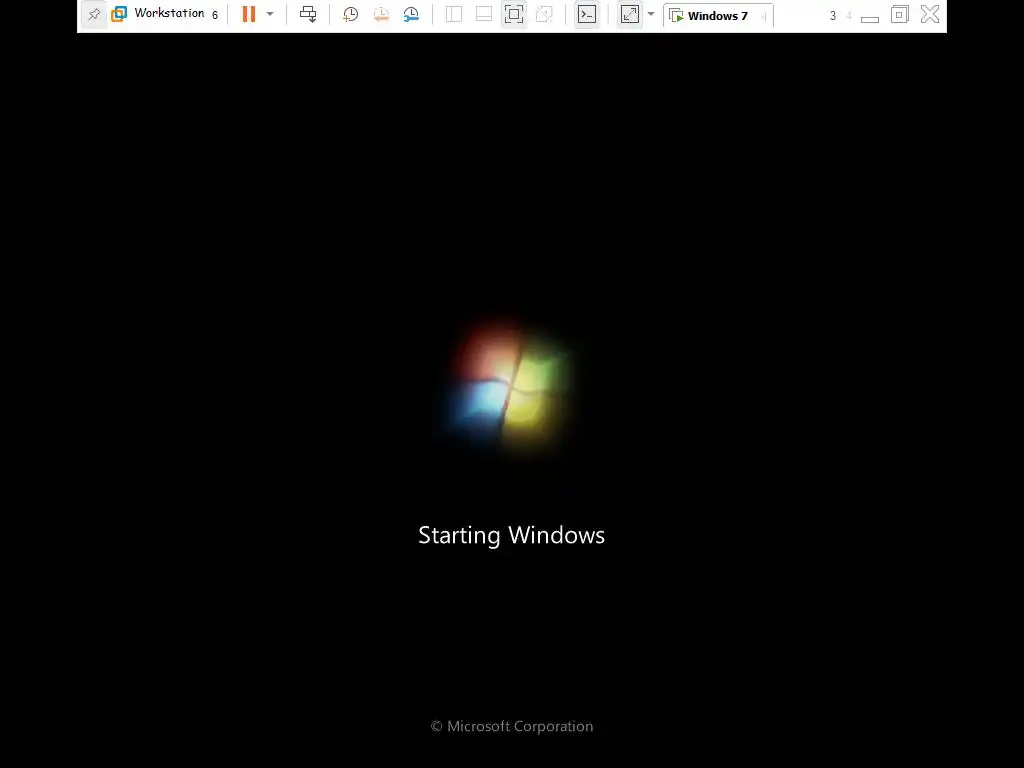This screenshot has height=768, width=1024.
Task: Show or hide the library sidebar
Action: coord(454,14)
